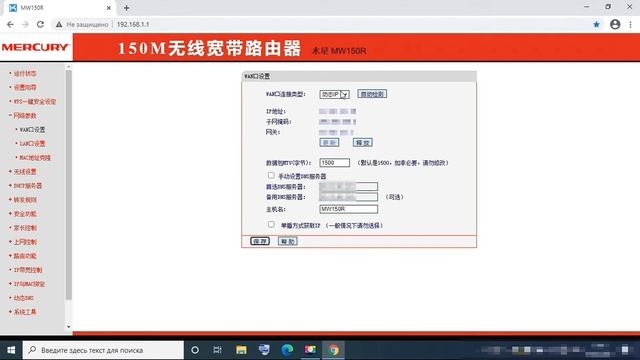Click the sidebar vertical scrollbar thumb
Screen dimensions: 640x360
(x=69, y=184)
